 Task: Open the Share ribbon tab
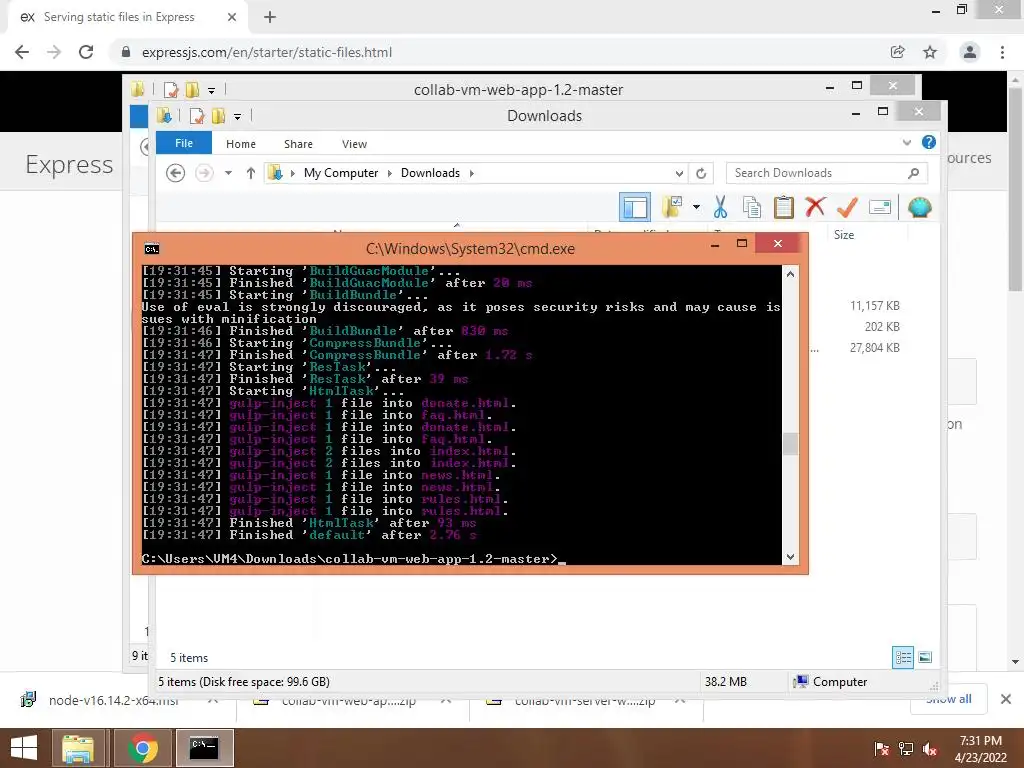tap(298, 144)
